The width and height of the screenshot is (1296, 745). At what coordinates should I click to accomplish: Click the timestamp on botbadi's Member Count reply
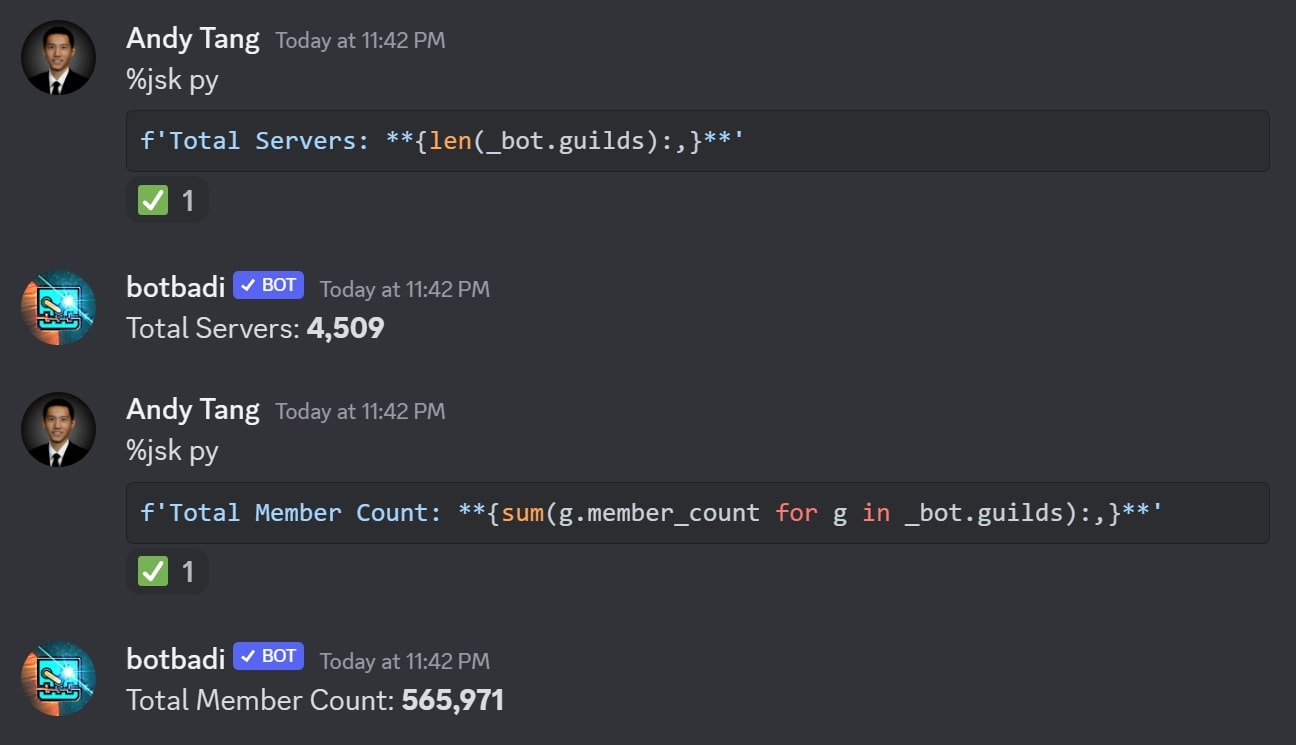coord(404,661)
